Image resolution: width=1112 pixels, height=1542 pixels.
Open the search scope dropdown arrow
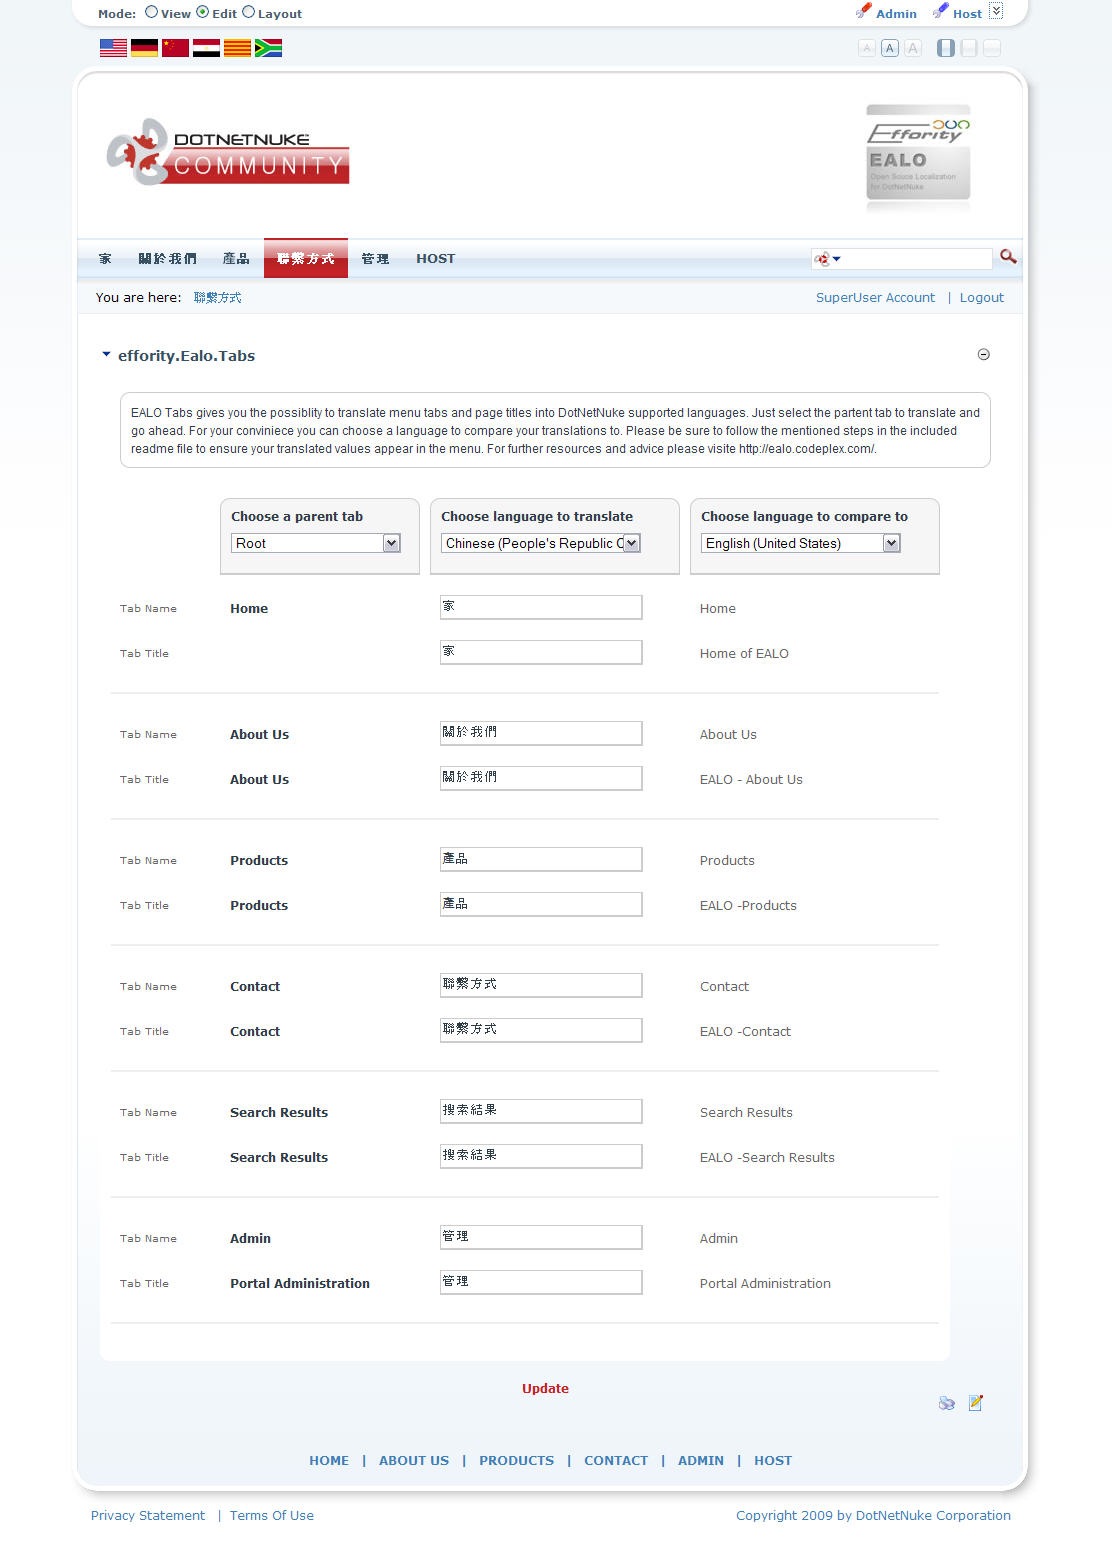(x=837, y=259)
